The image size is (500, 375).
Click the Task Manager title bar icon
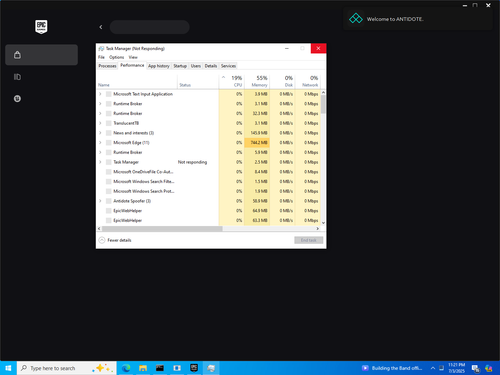pyautogui.click(x=101, y=49)
